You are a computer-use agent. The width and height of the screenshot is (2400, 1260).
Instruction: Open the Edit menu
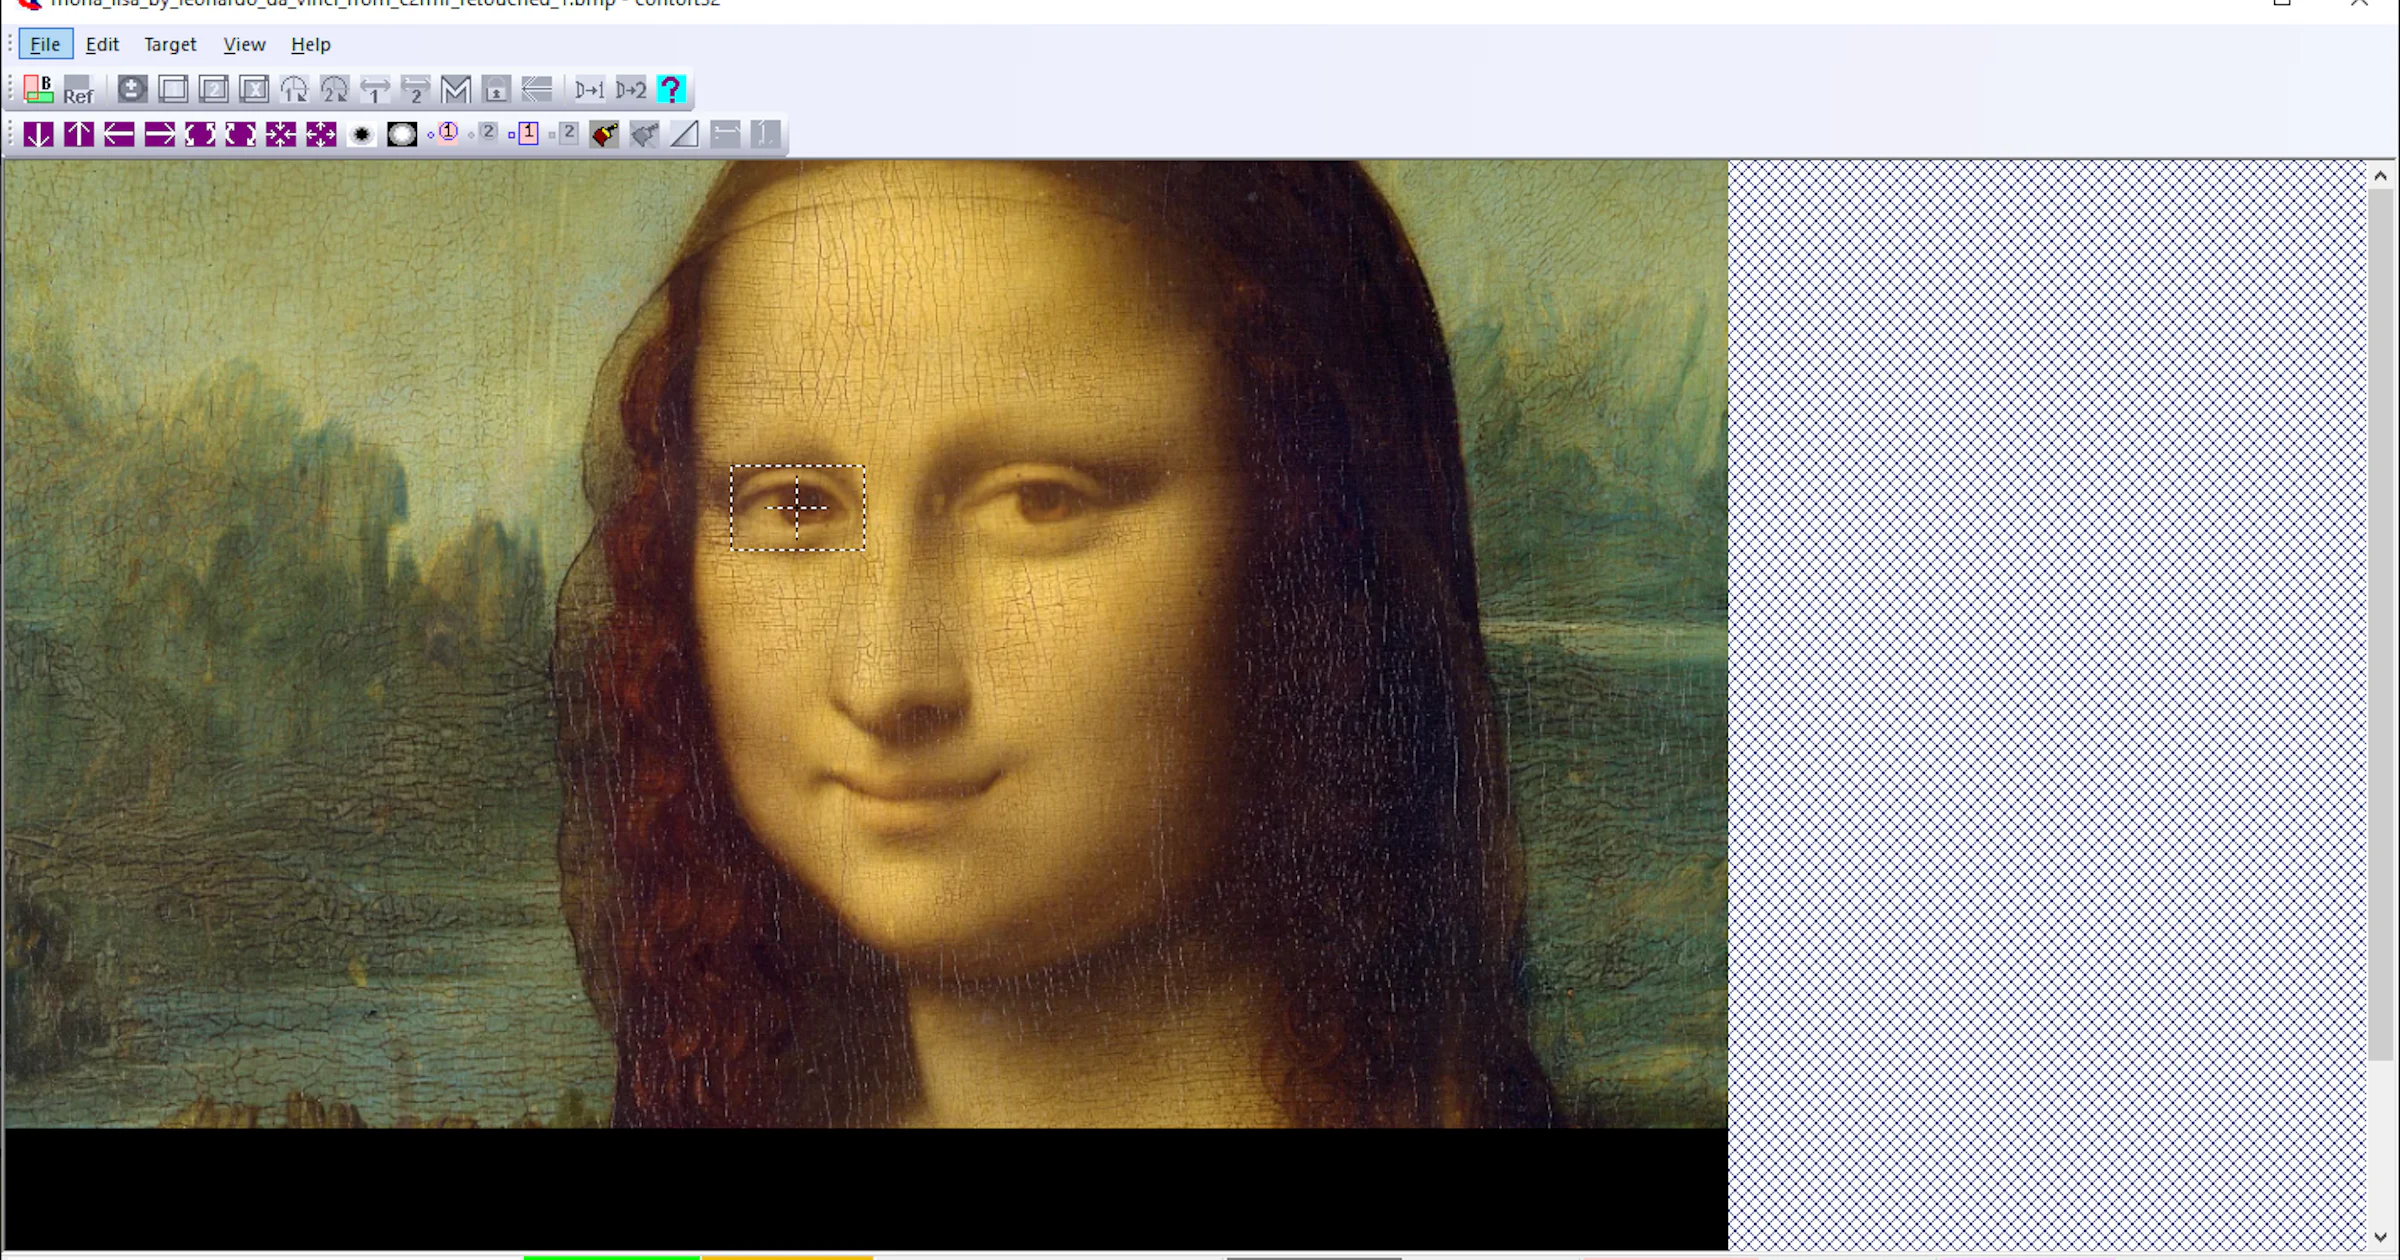[x=102, y=44]
